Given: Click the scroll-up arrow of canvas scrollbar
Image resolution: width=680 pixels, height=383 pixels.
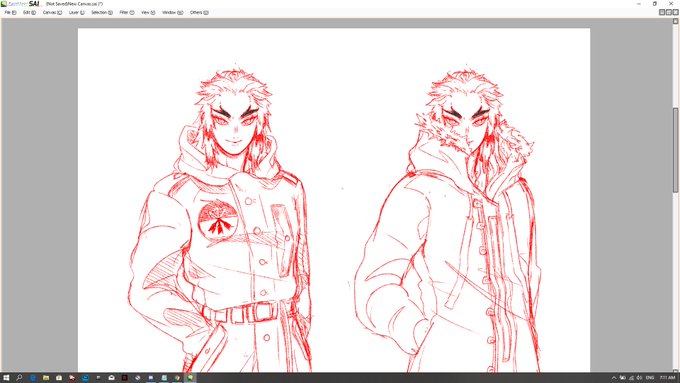Looking at the screenshot, I should 675,21.
